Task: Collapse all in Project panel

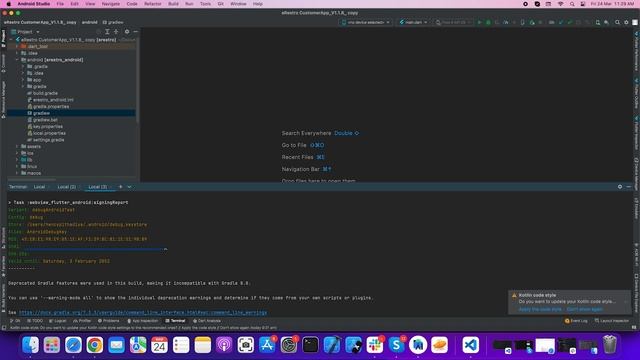Action: (x=116, y=32)
